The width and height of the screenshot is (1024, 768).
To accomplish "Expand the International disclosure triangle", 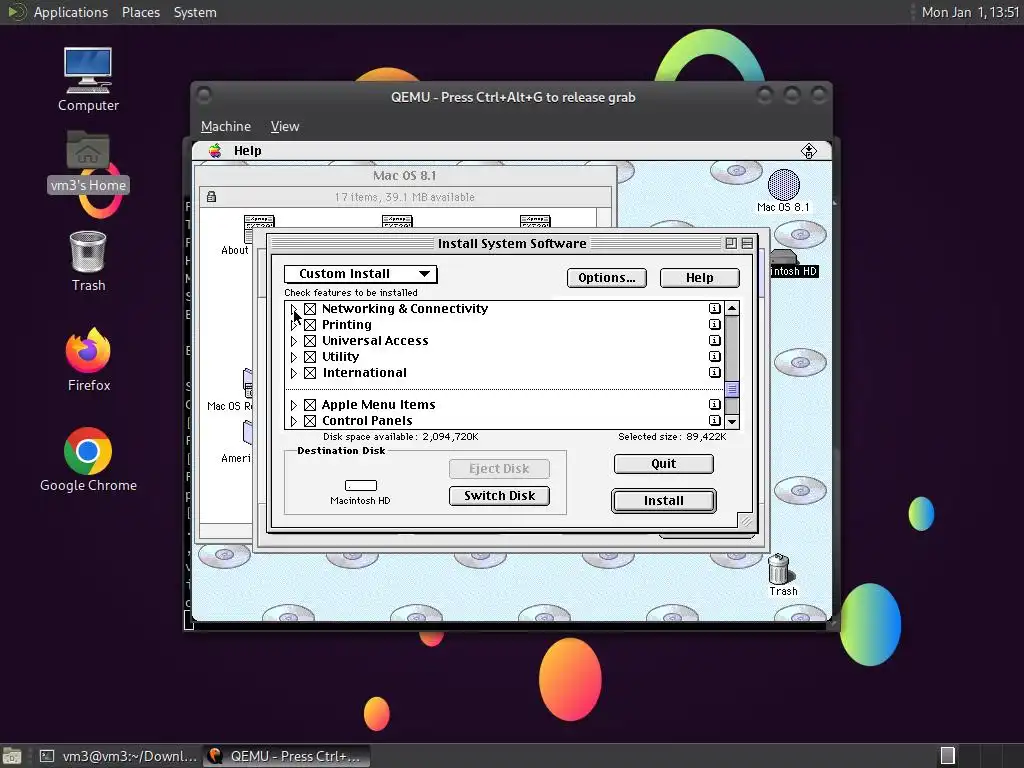I will click(x=293, y=373).
